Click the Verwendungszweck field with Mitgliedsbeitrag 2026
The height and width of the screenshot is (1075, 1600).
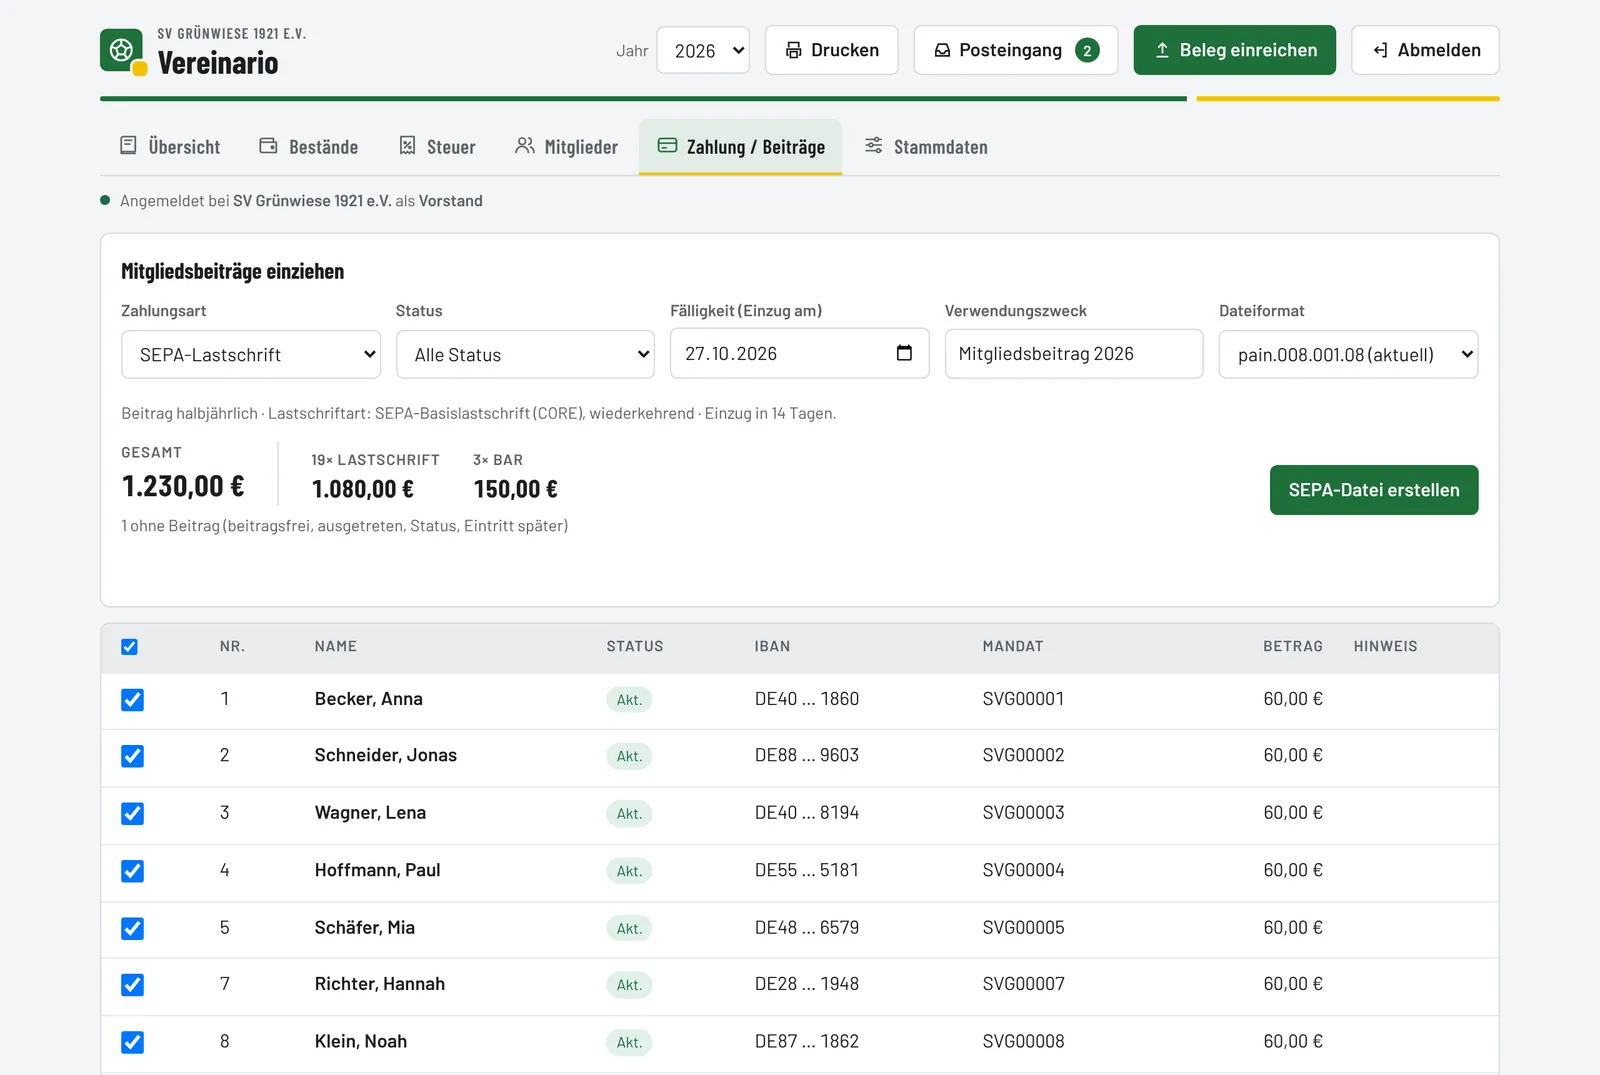coord(1074,354)
